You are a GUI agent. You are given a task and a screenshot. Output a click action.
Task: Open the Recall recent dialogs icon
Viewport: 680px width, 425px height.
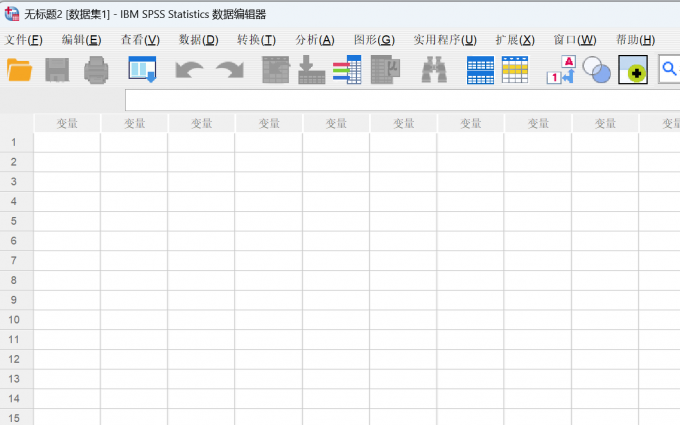142,69
